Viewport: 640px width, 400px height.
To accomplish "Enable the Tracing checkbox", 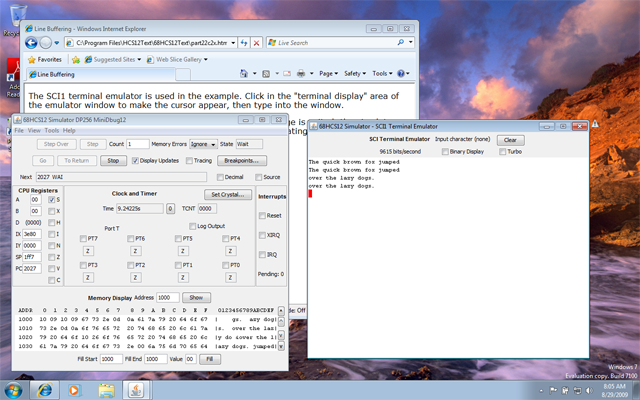I will [189, 161].
